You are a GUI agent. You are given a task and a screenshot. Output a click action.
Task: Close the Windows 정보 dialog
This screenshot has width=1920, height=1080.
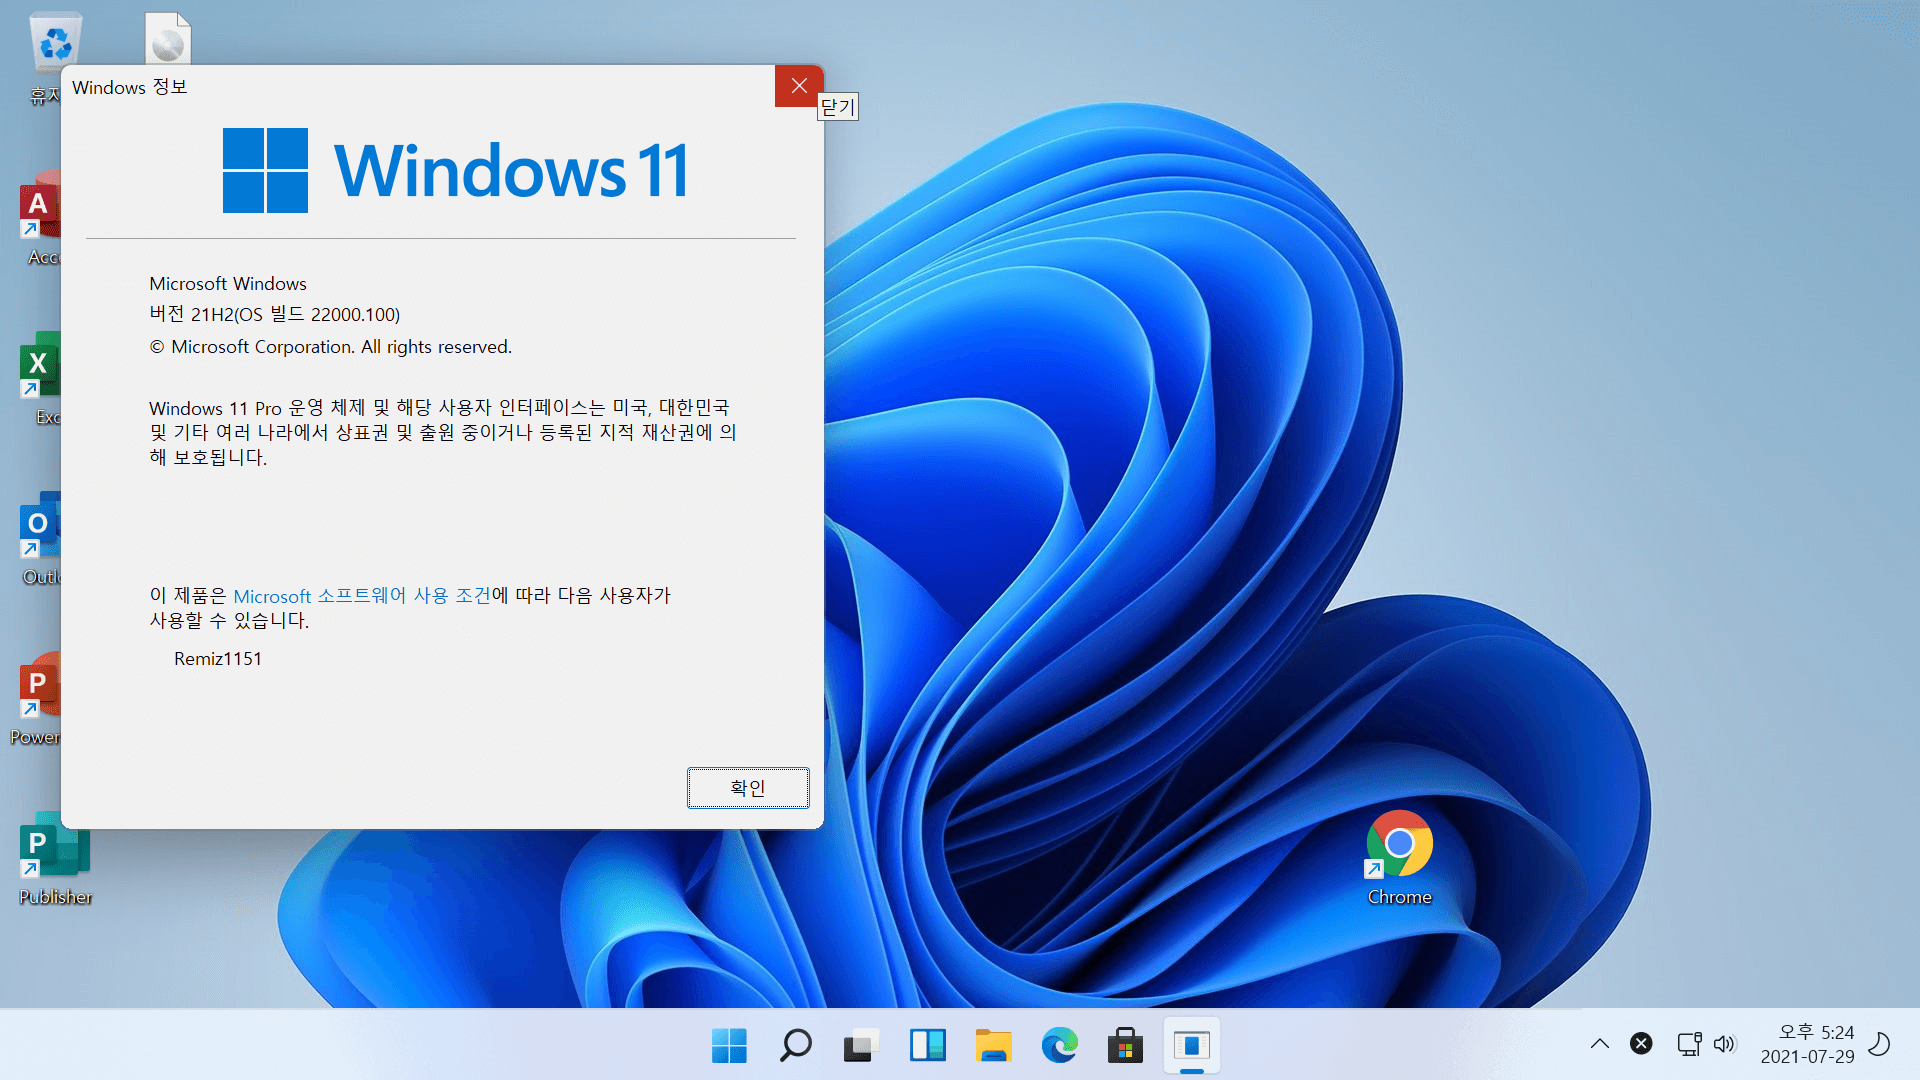799,86
